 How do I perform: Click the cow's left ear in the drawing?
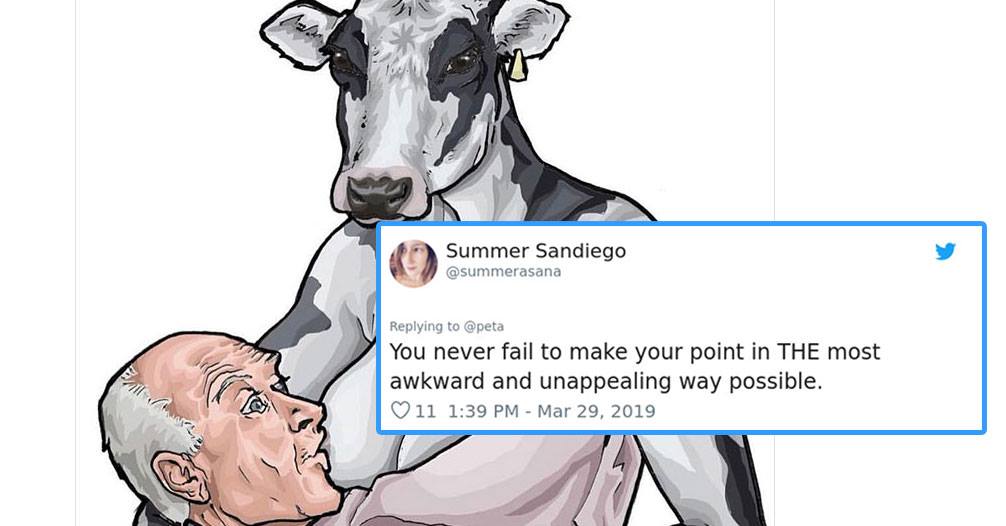coord(296,32)
